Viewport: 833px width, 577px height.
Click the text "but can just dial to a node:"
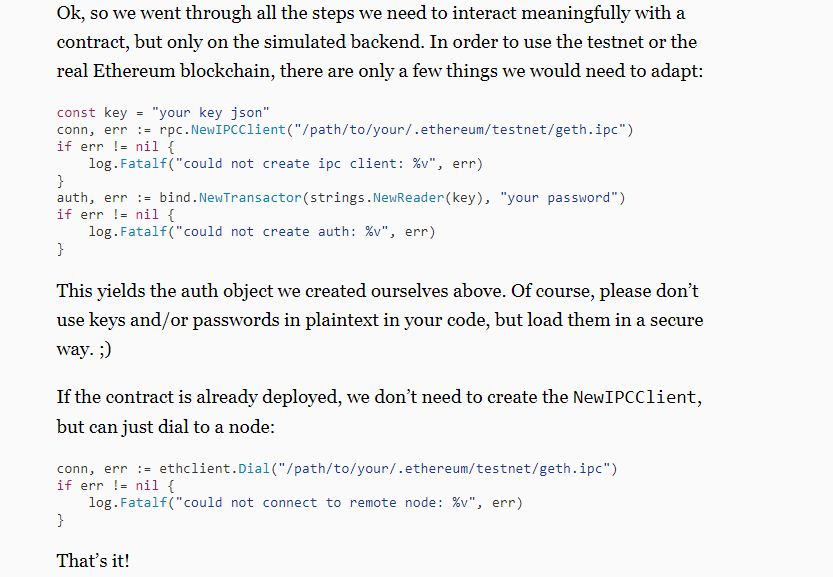tap(165, 426)
